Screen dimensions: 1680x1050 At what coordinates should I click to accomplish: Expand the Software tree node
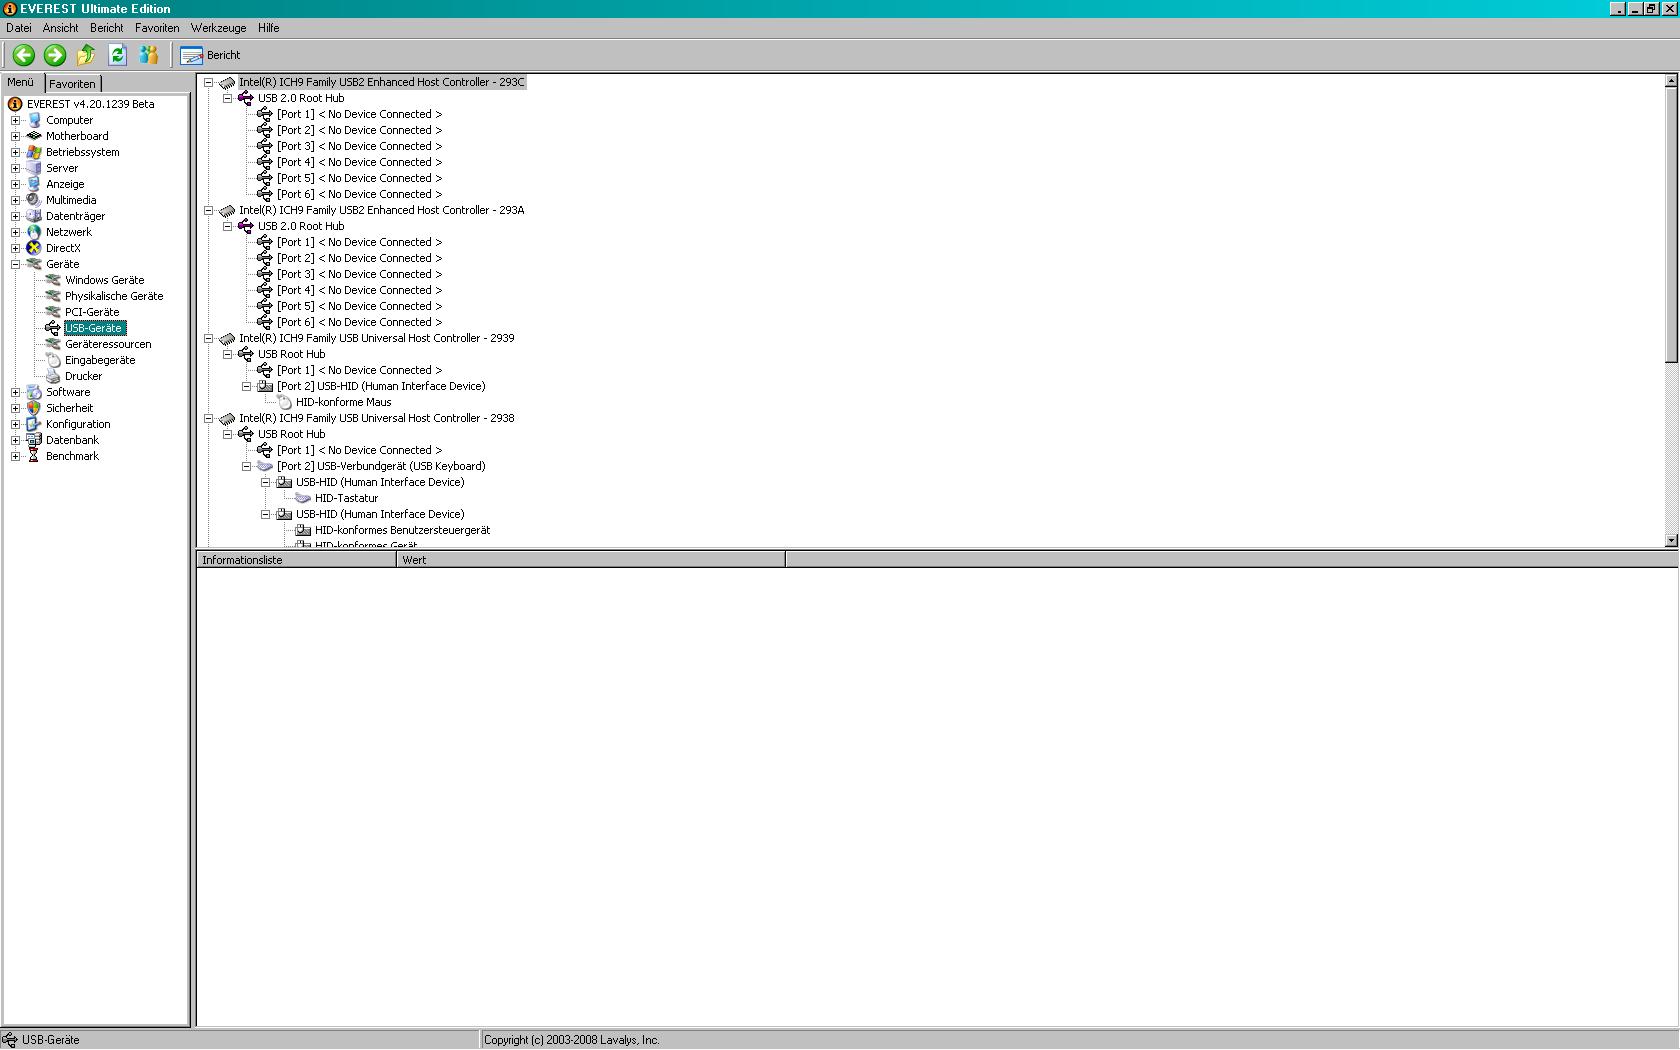point(15,392)
